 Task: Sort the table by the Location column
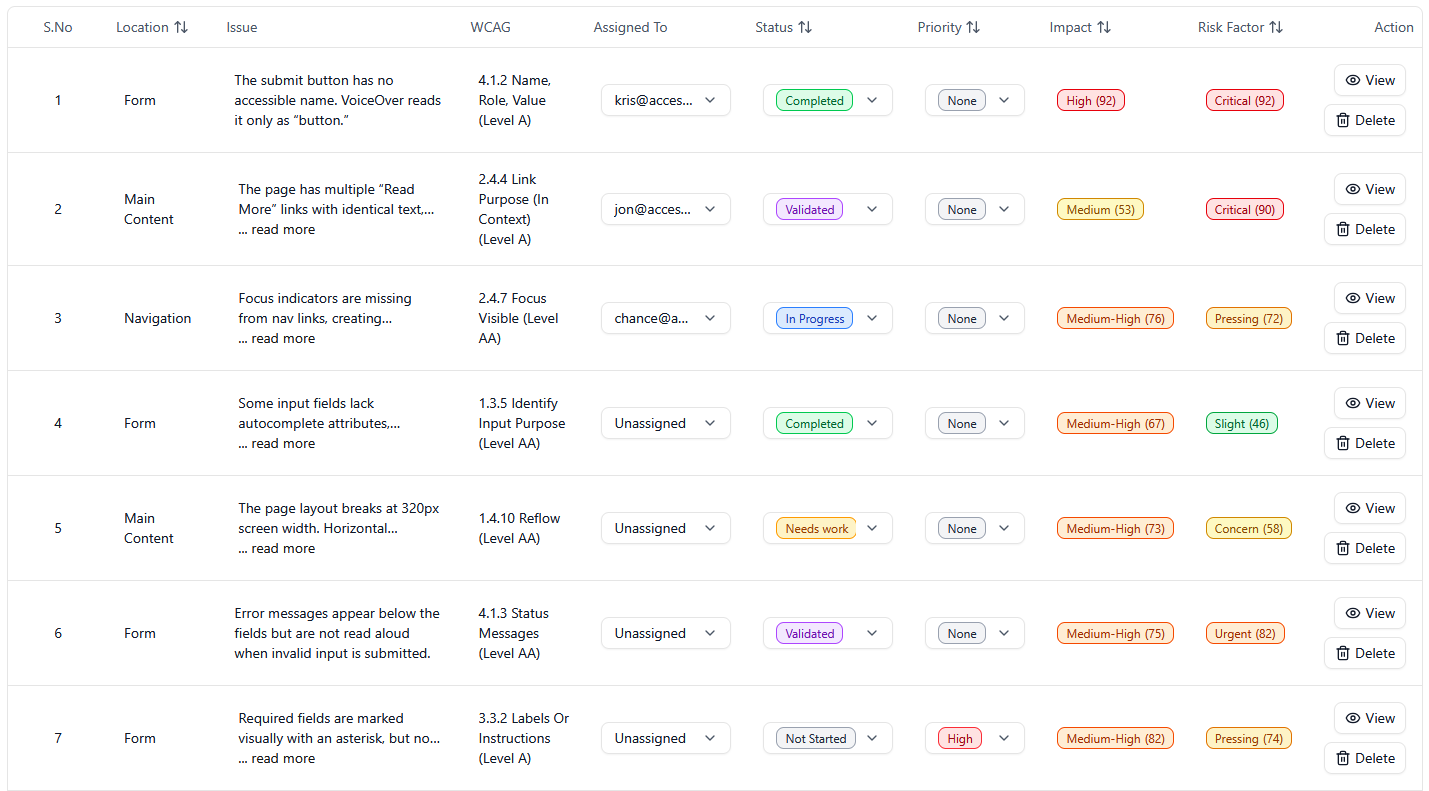tap(180, 27)
